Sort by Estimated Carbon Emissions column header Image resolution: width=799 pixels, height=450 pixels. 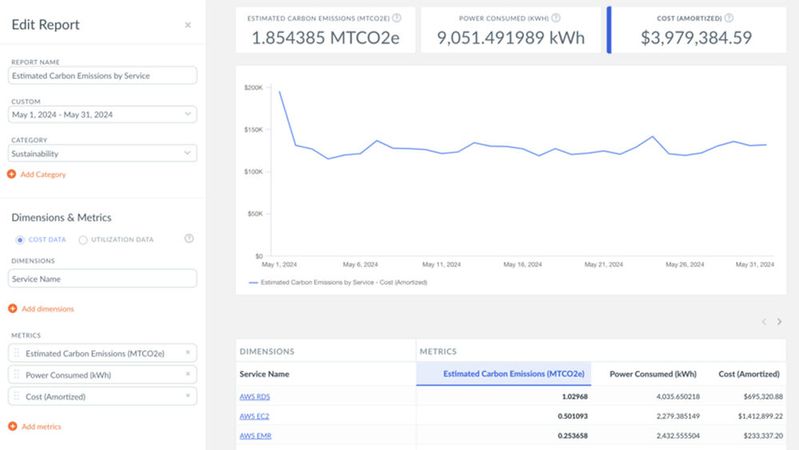tap(503, 374)
